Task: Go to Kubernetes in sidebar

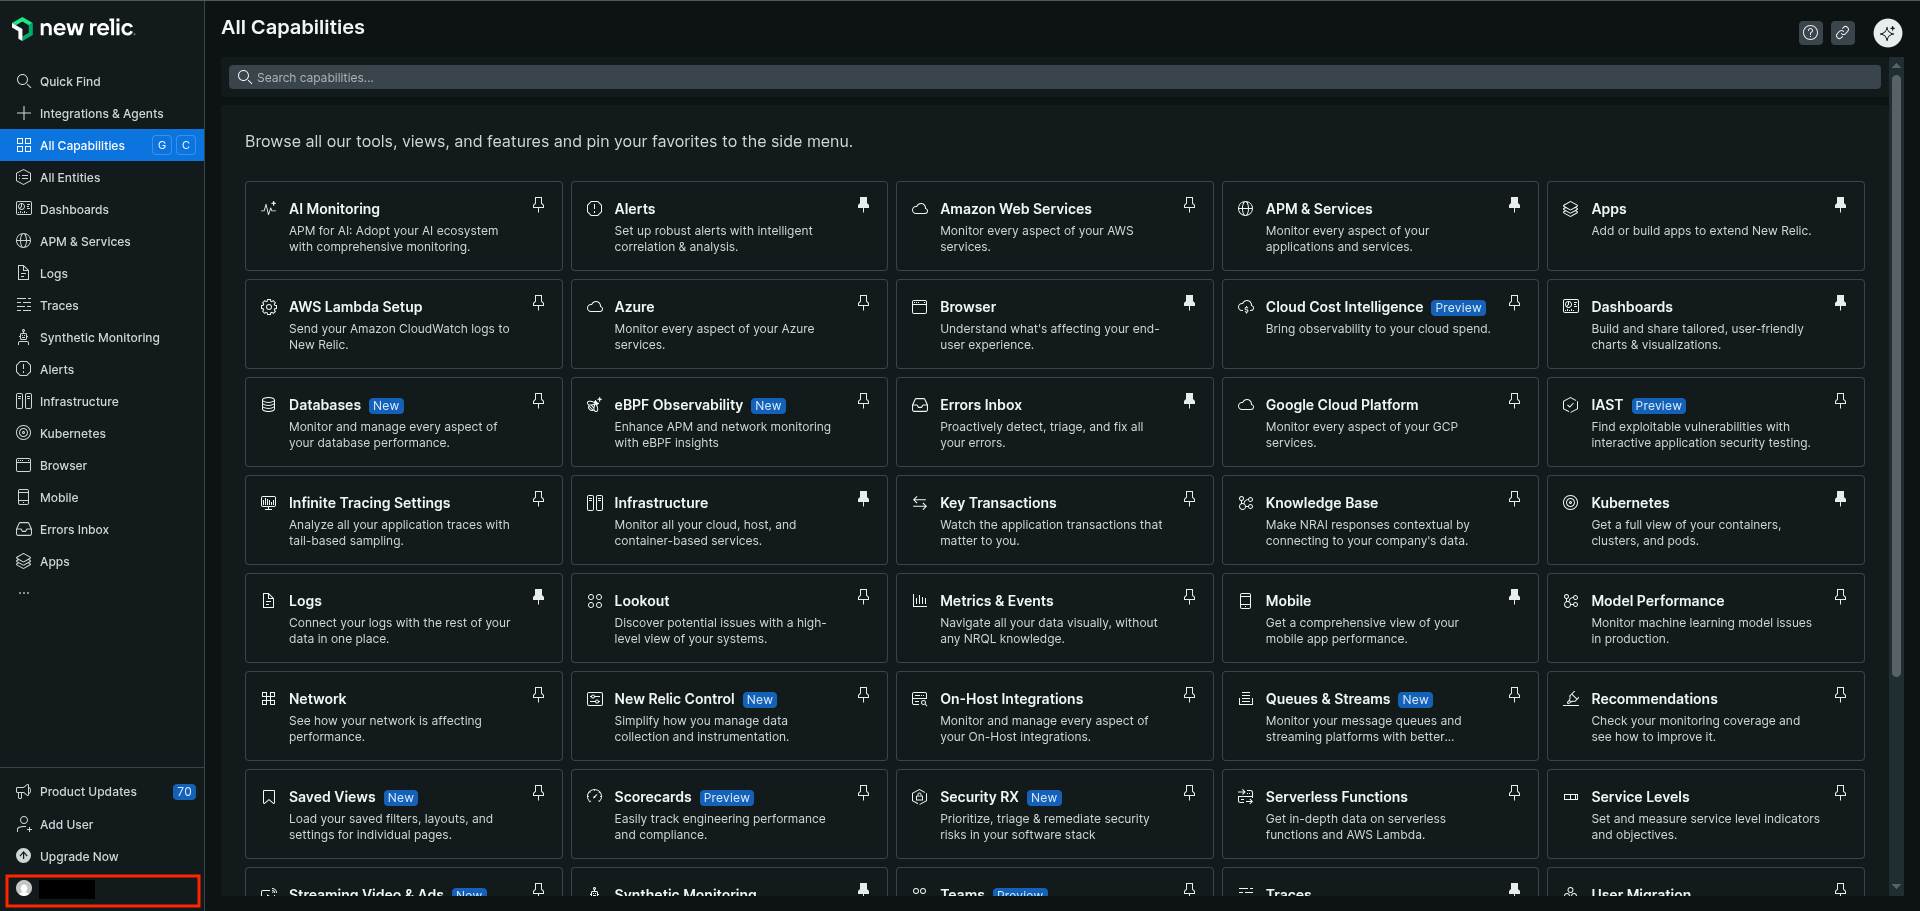Action: 72,434
